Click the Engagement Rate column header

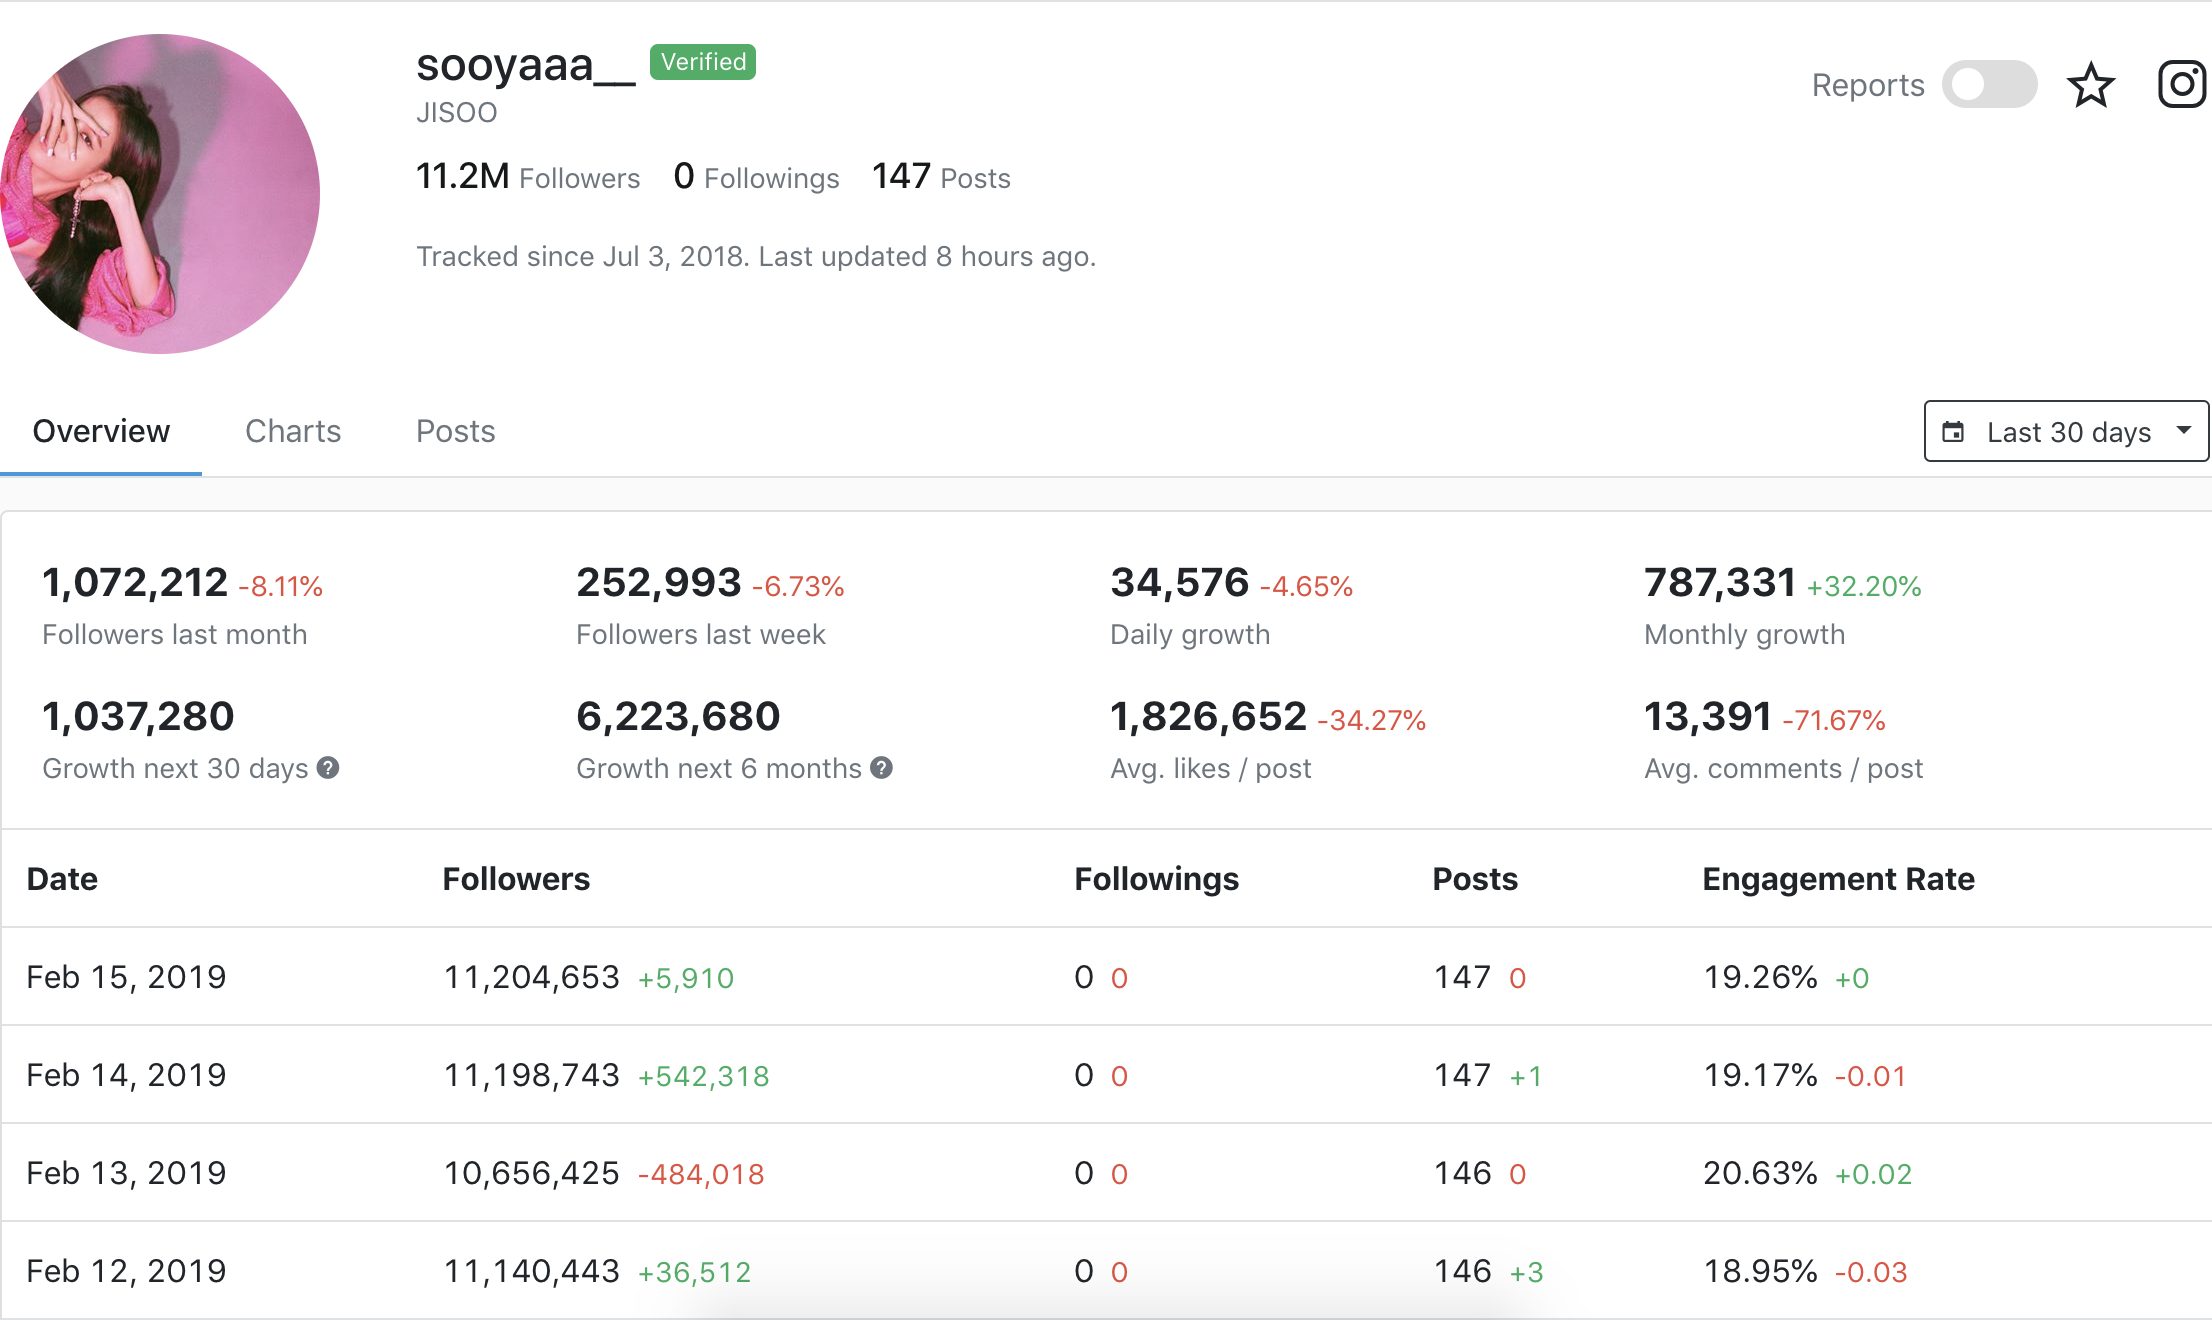tap(1838, 879)
